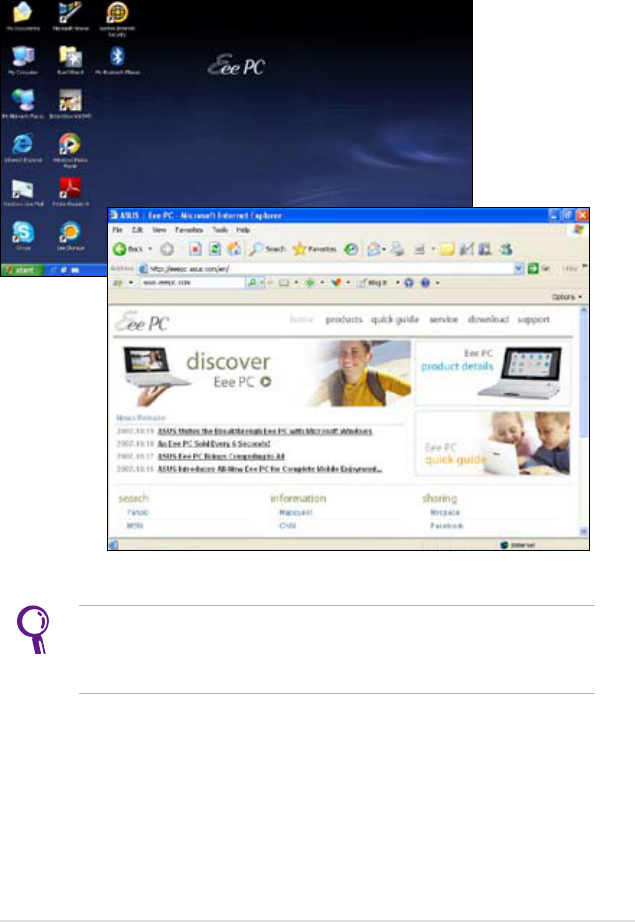Open 'An Eee PC Sold Every 6 Seconds!' news
The width and height of the screenshot is (635, 922).
214,444
